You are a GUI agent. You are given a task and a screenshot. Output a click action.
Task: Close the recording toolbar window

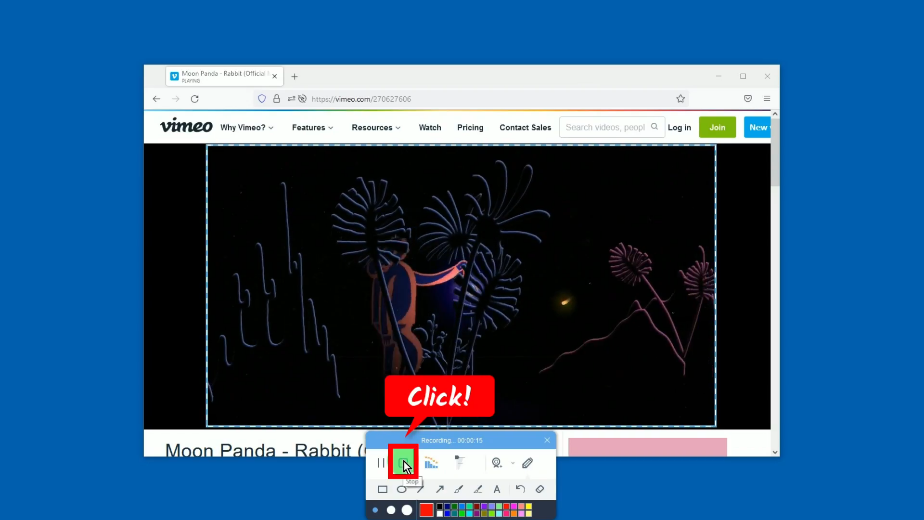(547, 440)
